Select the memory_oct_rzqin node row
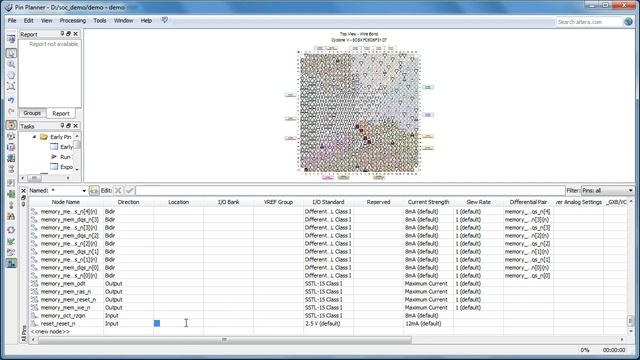 coord(63,316)
